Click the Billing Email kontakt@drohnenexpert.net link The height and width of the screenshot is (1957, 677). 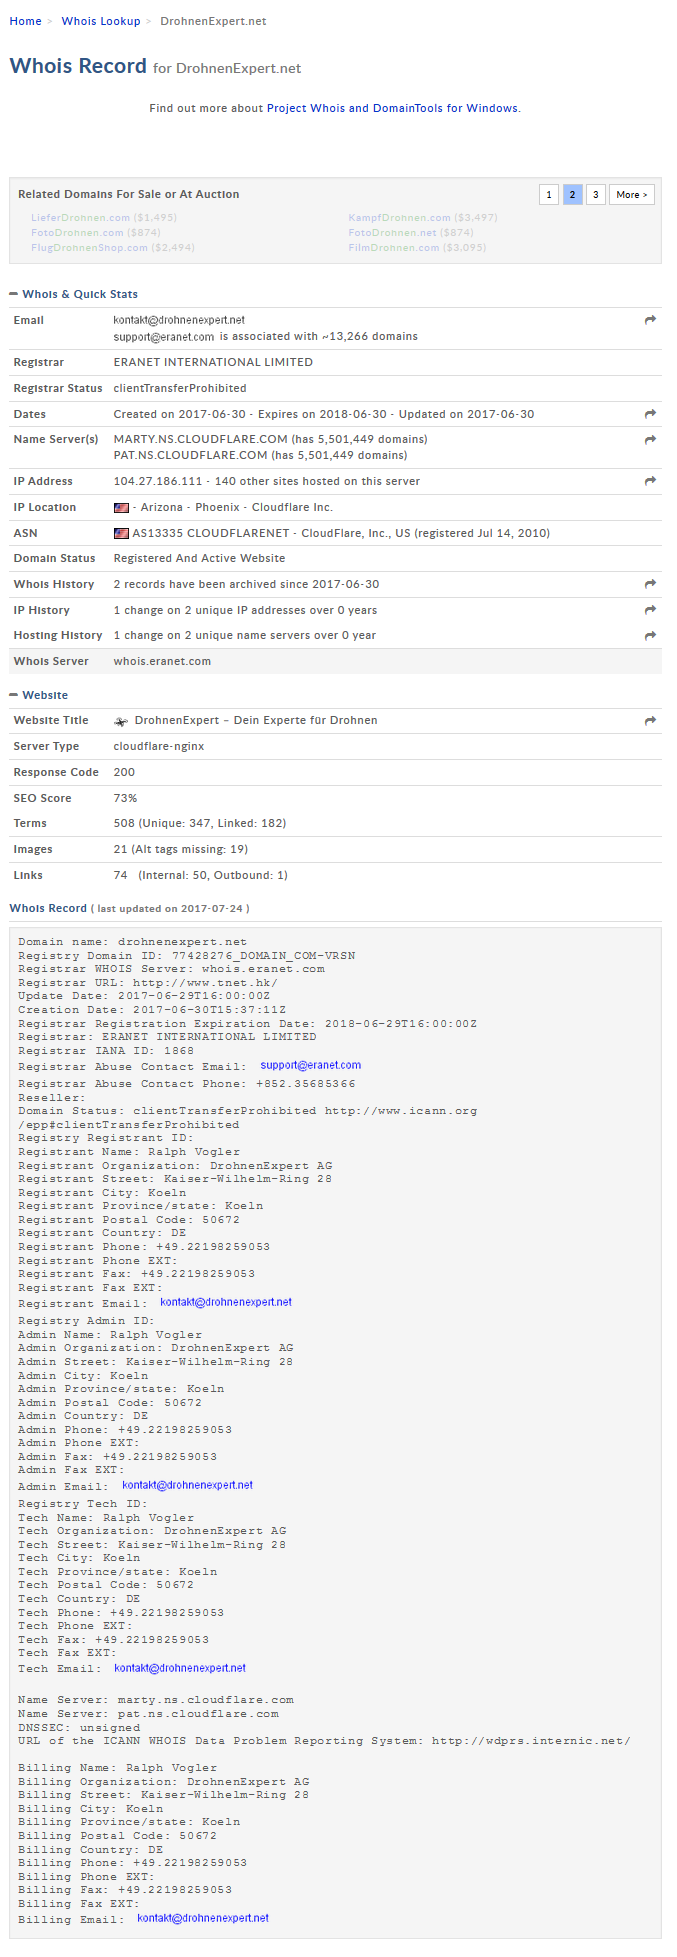tap(203, 1918)
